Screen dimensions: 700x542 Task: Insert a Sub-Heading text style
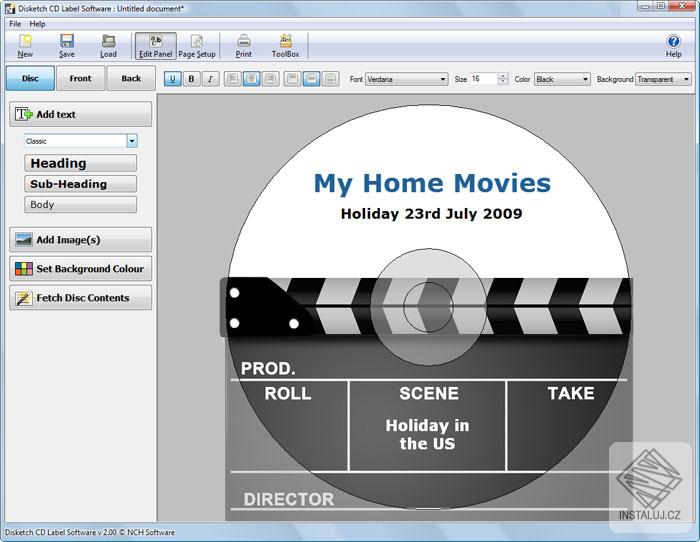pyautogui.click(x=80, y=184)
